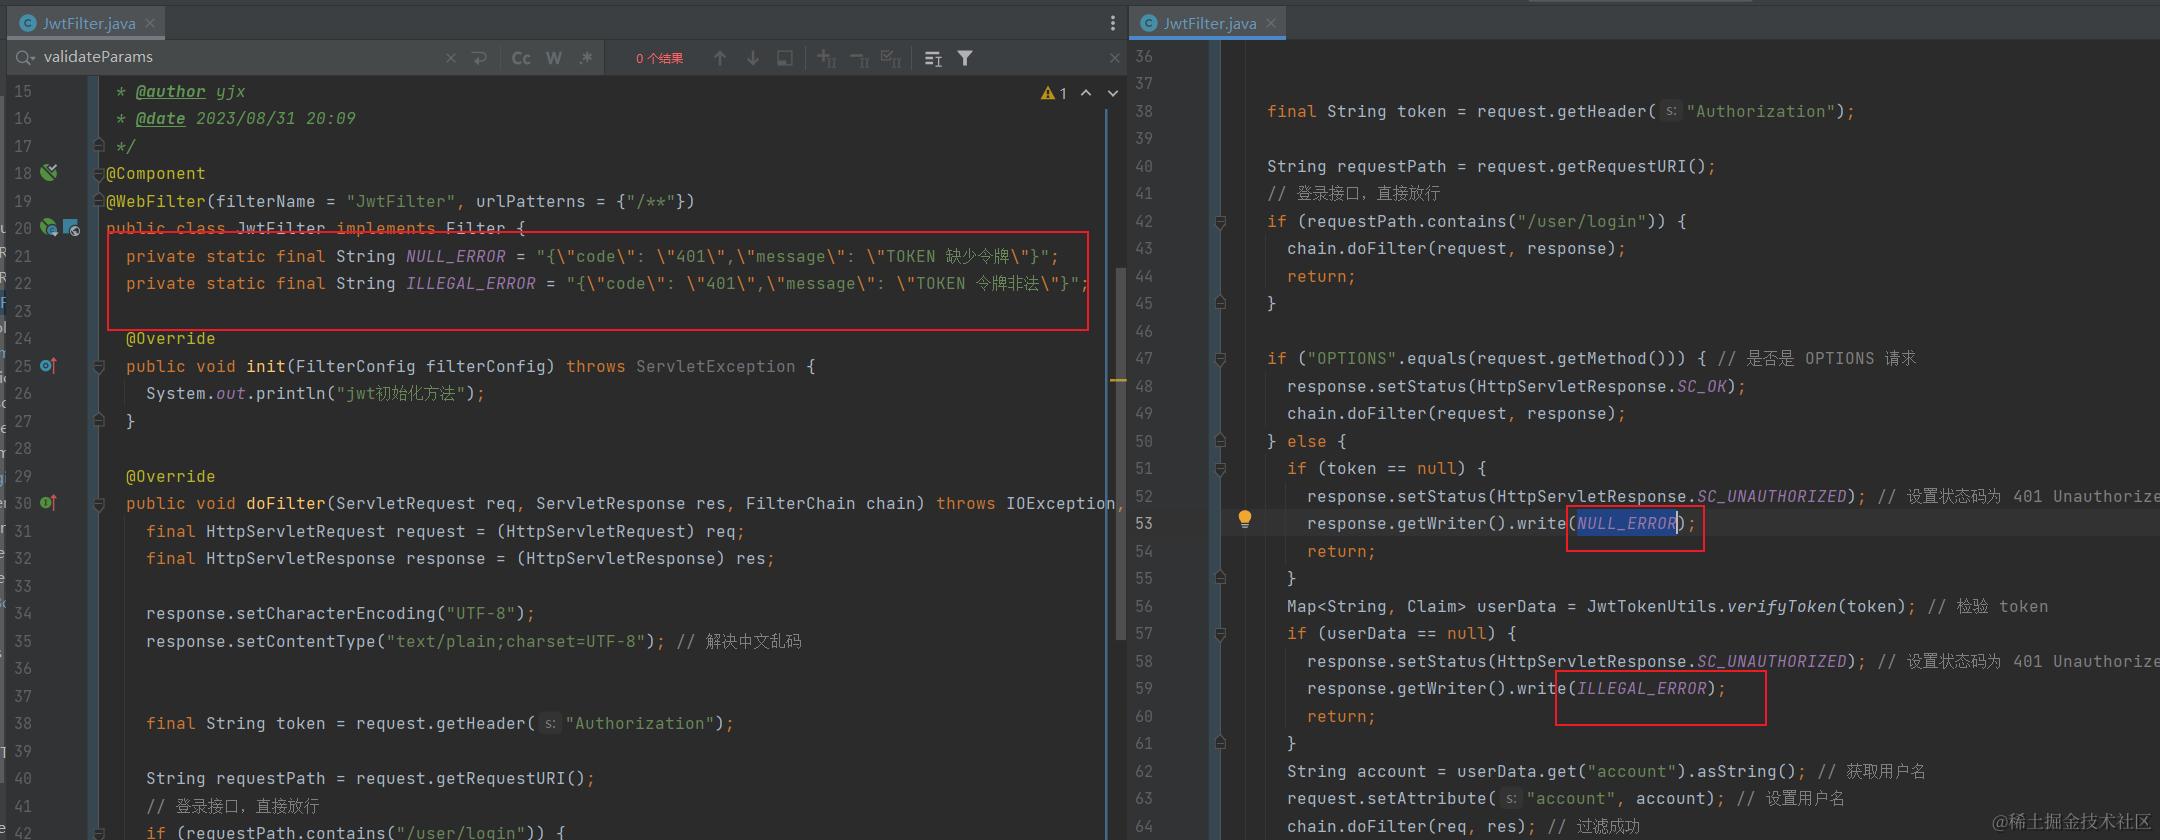The image size is (2160, 840).
Task: Go to next search occurrence arrow
Action: click(x=753, y=58)
